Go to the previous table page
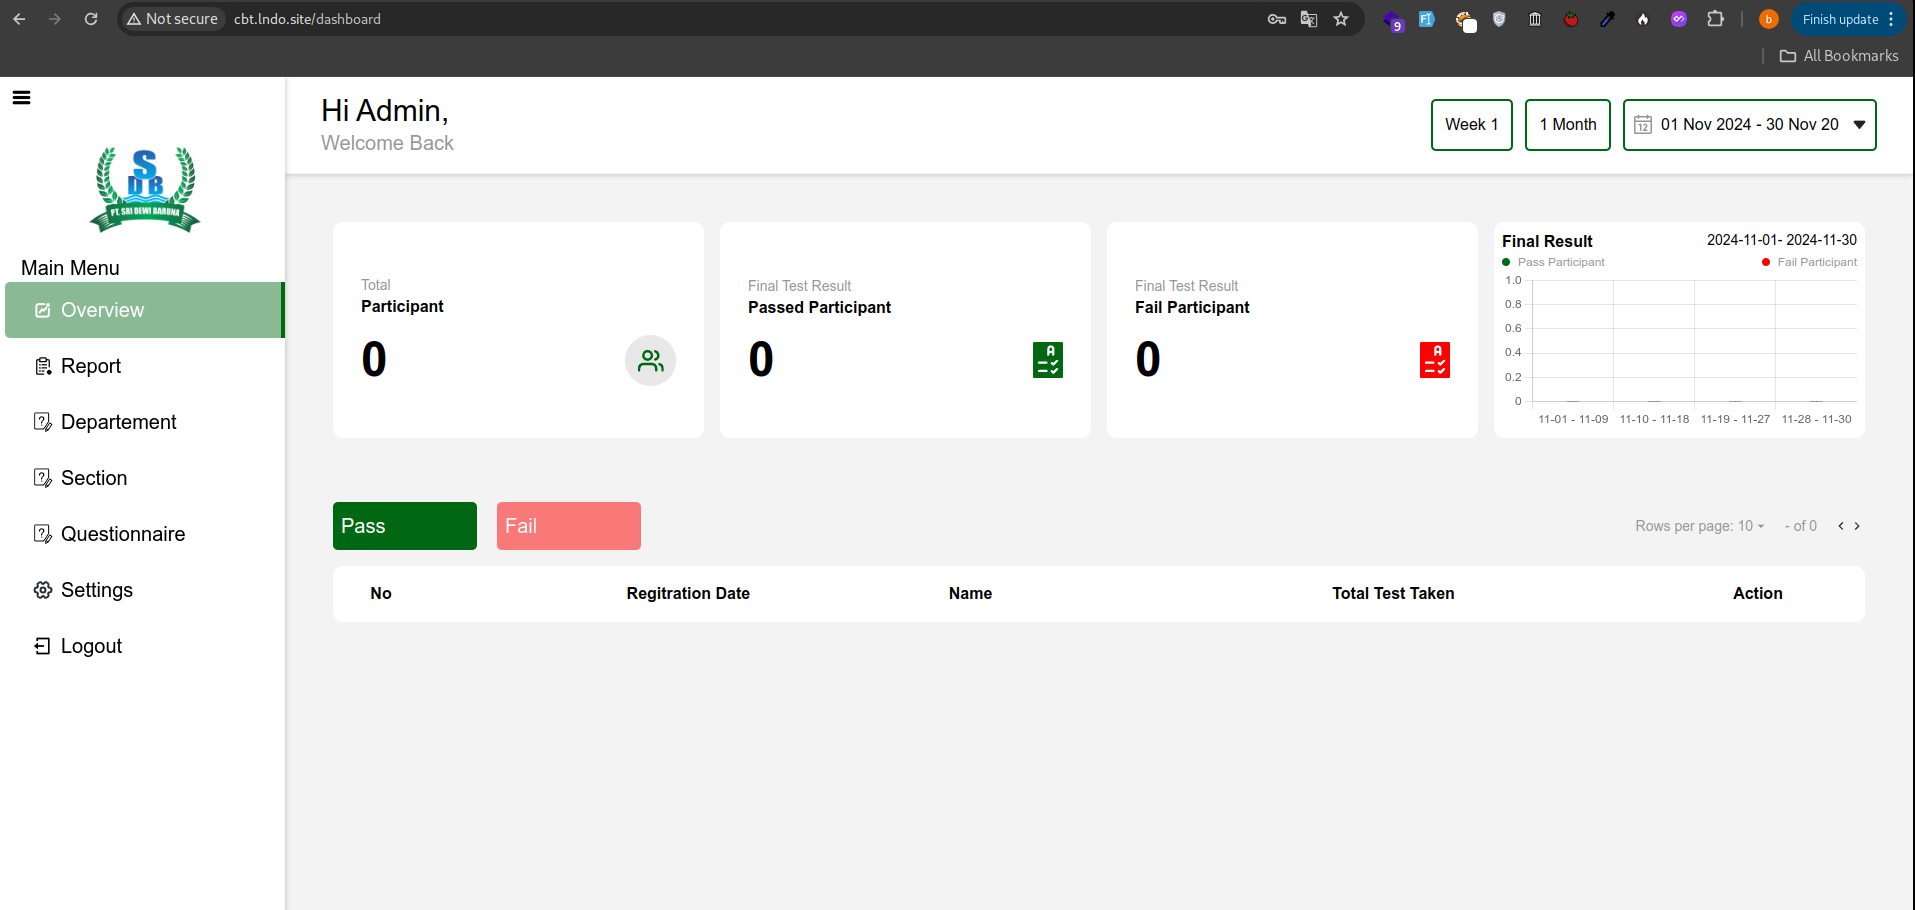 (1840, 526)
